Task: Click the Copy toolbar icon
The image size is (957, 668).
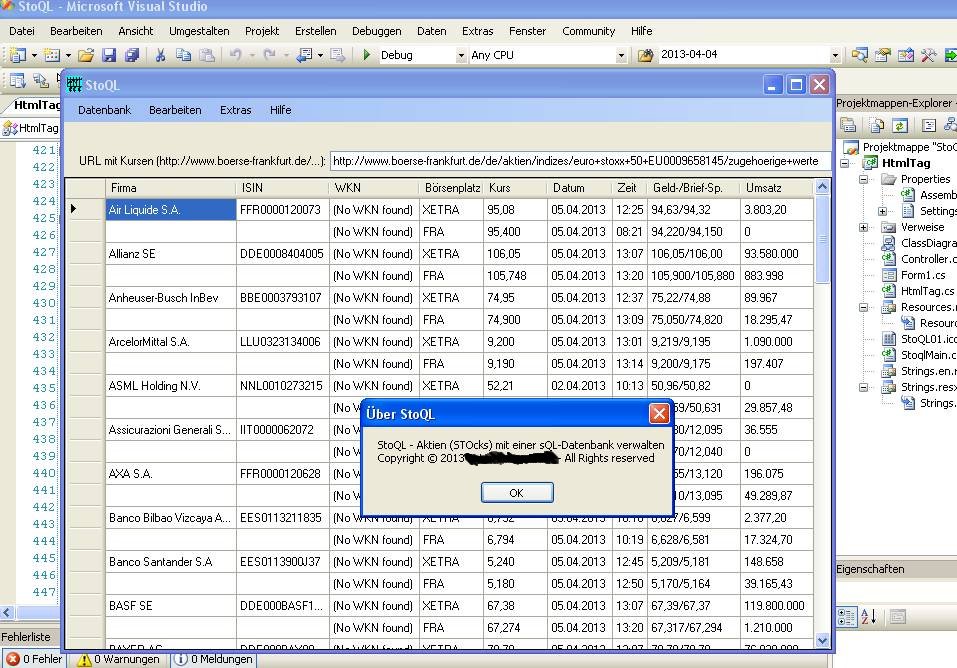Action: [x=183, y=55]
